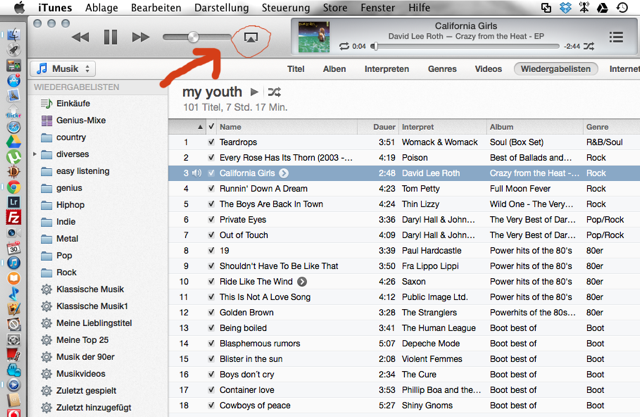
Task: Toggle shuffle icon in now-playing display
Action: click(x=588, y=47)
